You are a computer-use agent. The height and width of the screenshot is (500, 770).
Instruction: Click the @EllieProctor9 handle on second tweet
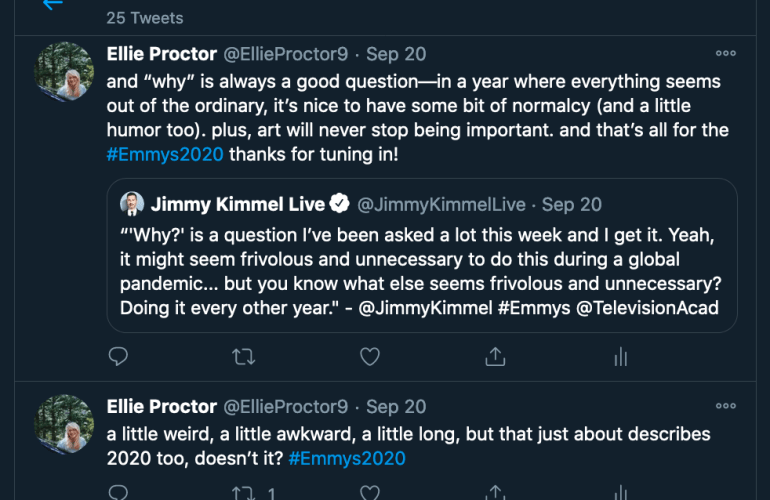tap(285, 406)
